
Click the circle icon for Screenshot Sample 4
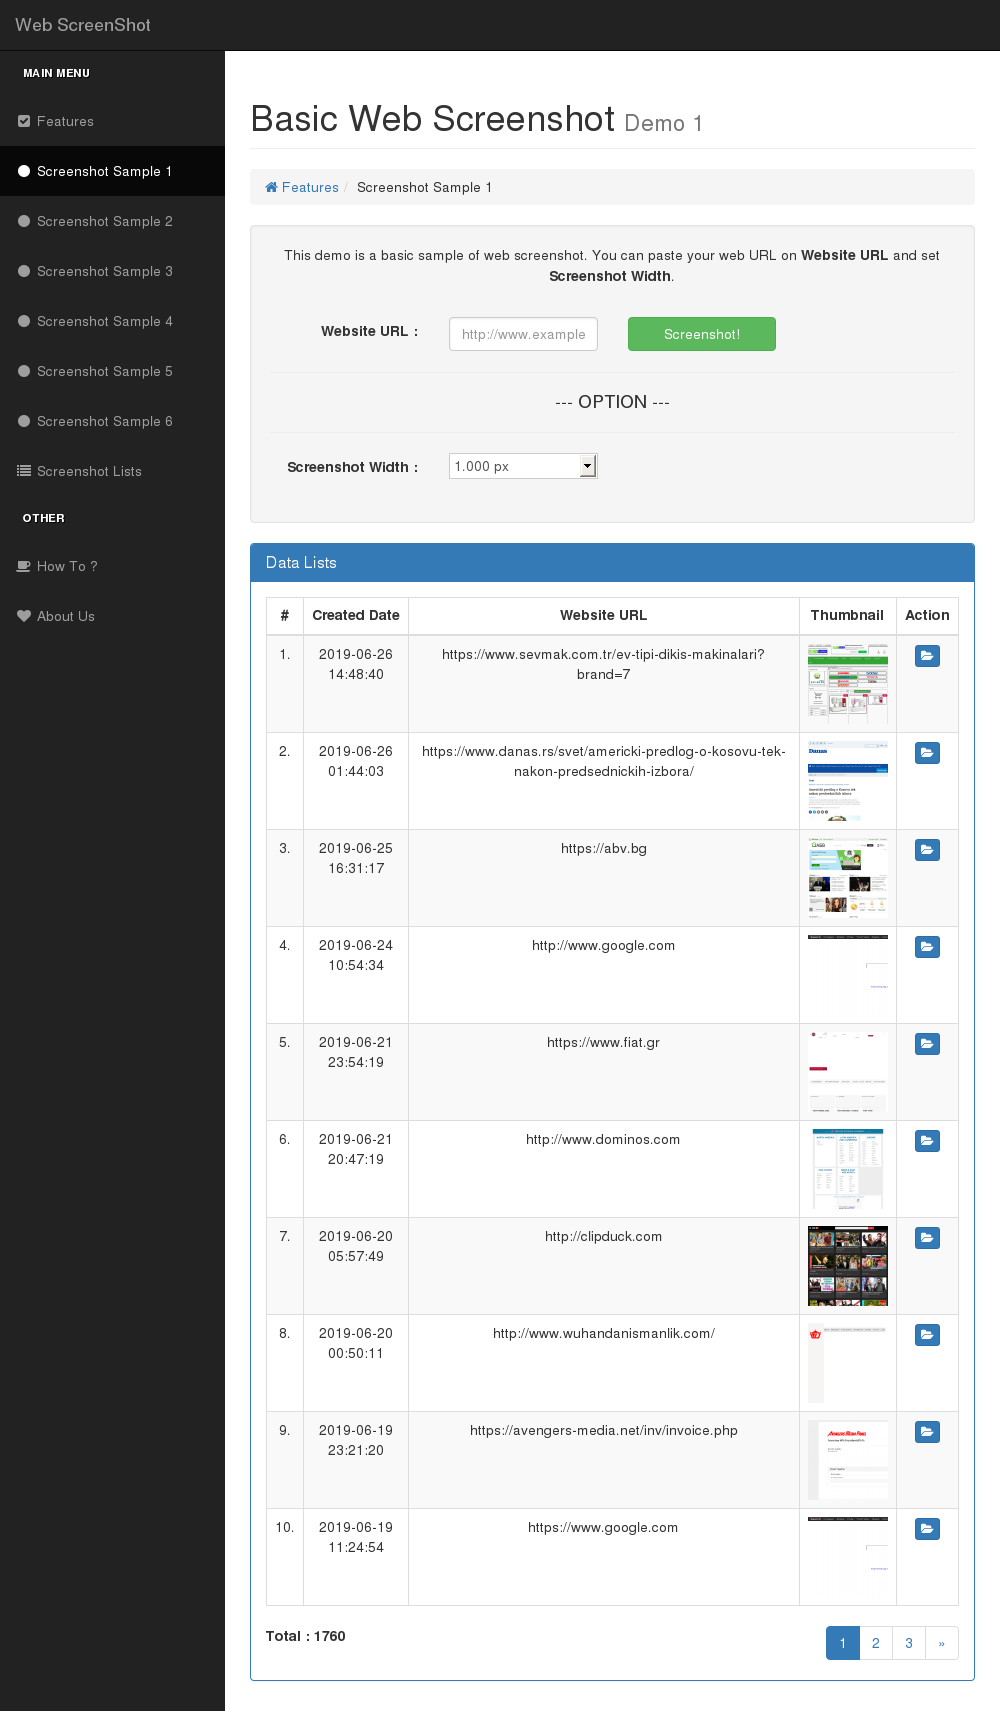pyautogui.click(x=24, y=321)
